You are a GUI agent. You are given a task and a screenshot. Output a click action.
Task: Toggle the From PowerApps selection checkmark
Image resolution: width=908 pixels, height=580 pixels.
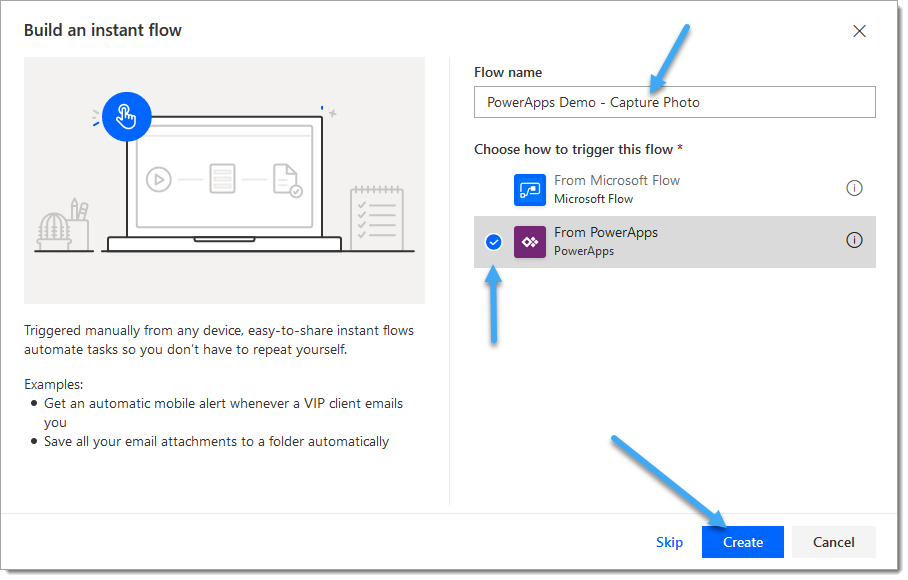point(493,242)
